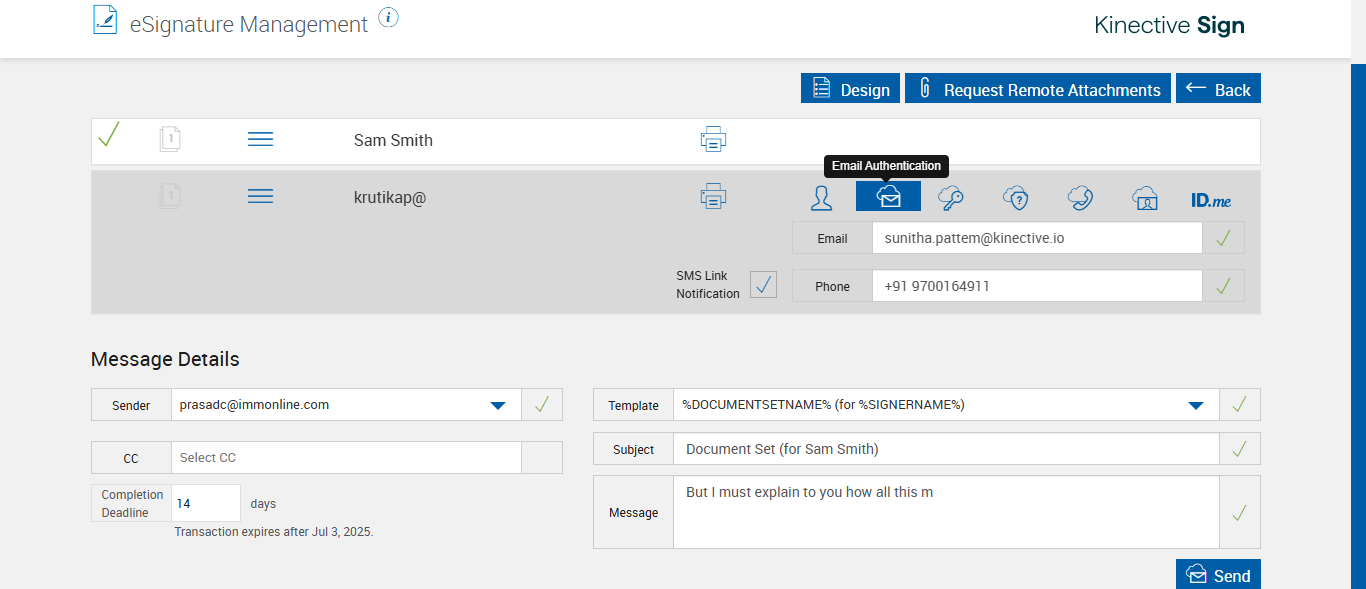The image size is (1366, 589).
Task: Click the eSignature Management info icon
Action: point(389,17)
